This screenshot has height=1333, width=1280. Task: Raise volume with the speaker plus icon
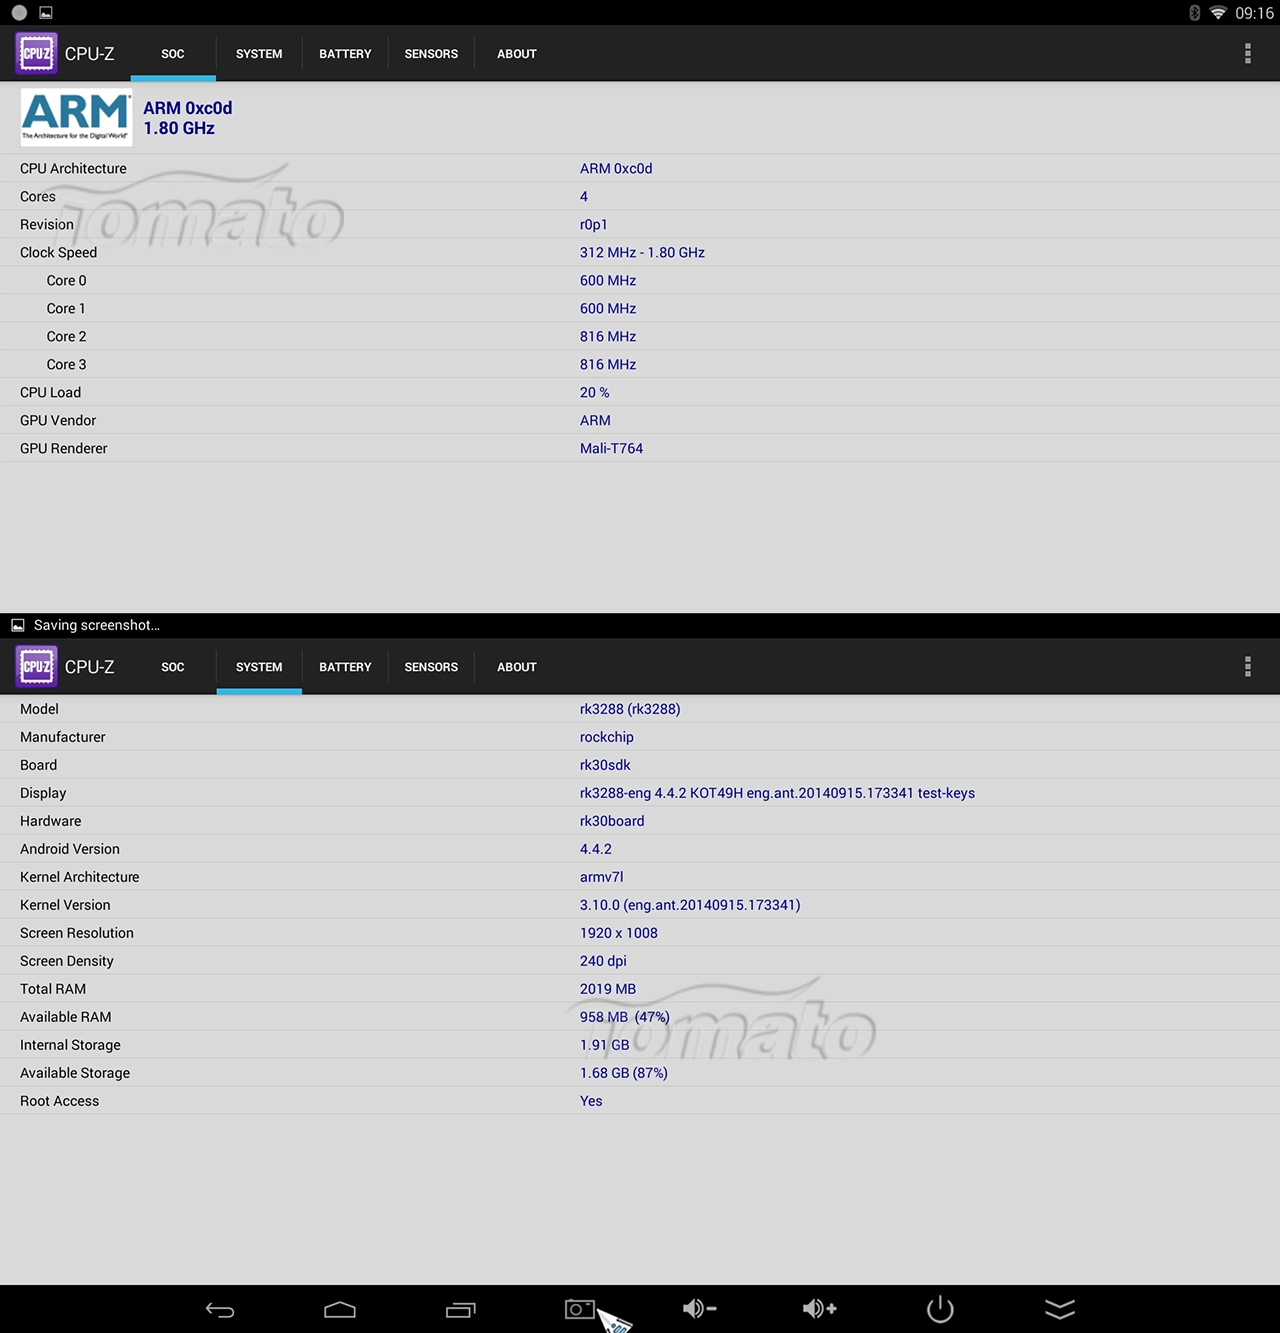point(820,1309)
